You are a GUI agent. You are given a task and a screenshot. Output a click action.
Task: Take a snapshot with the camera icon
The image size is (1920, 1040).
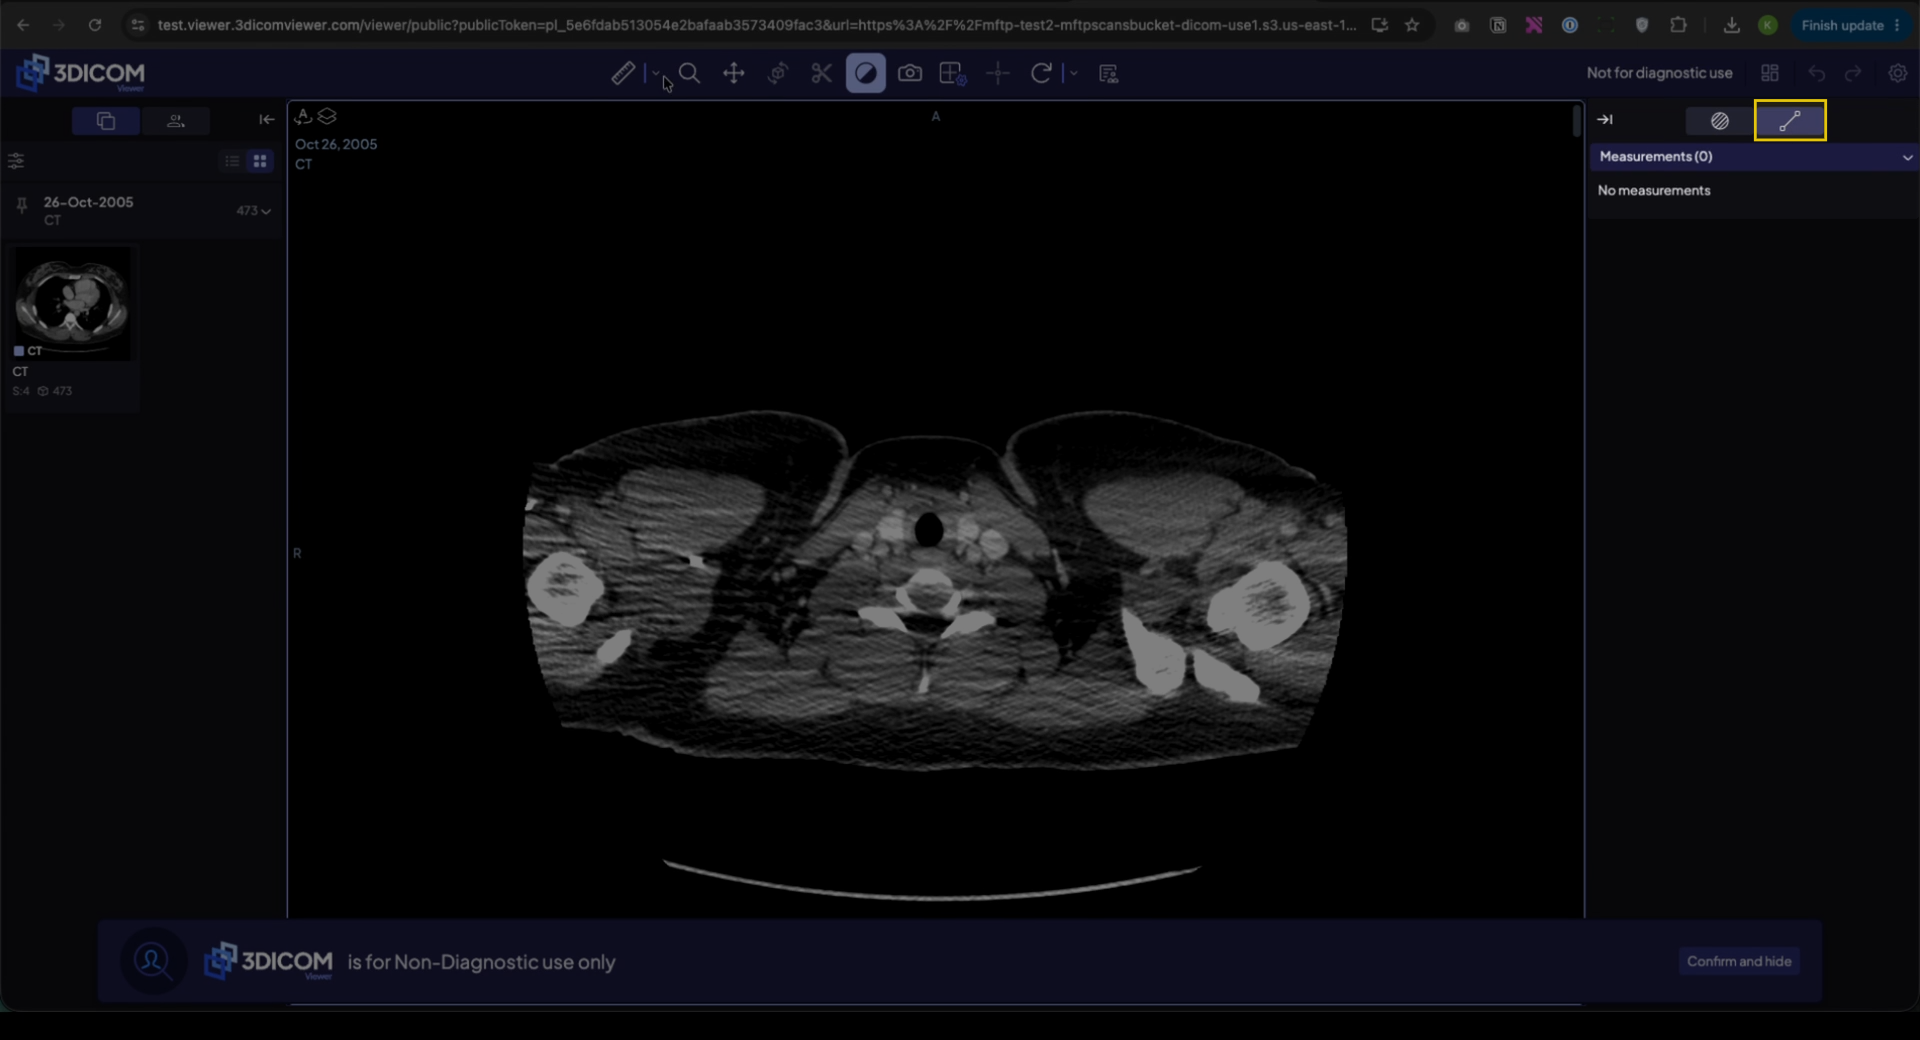[909, 73]
